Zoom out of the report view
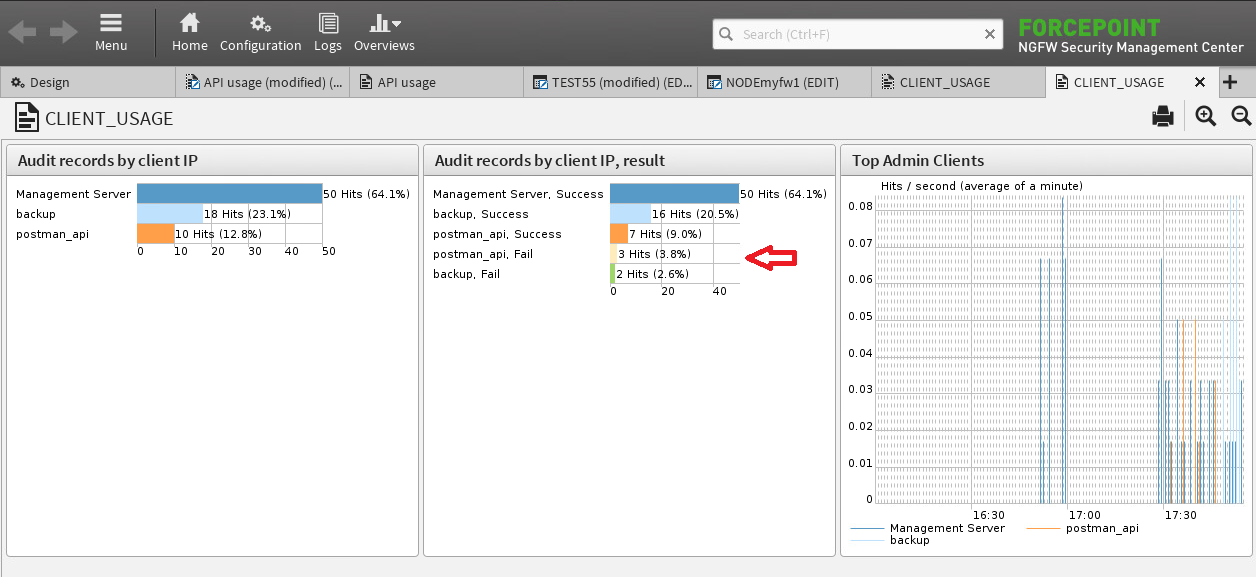The height and width of the screenshot is (577, 1256). click(1241, 116)
